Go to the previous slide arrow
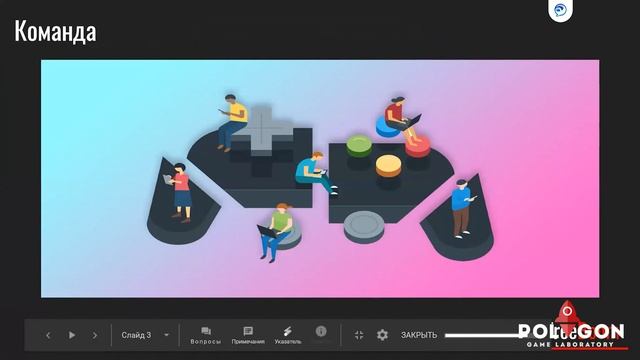This screenshot has width=640, height=360. pyautogui.click(x=48, y=335)
